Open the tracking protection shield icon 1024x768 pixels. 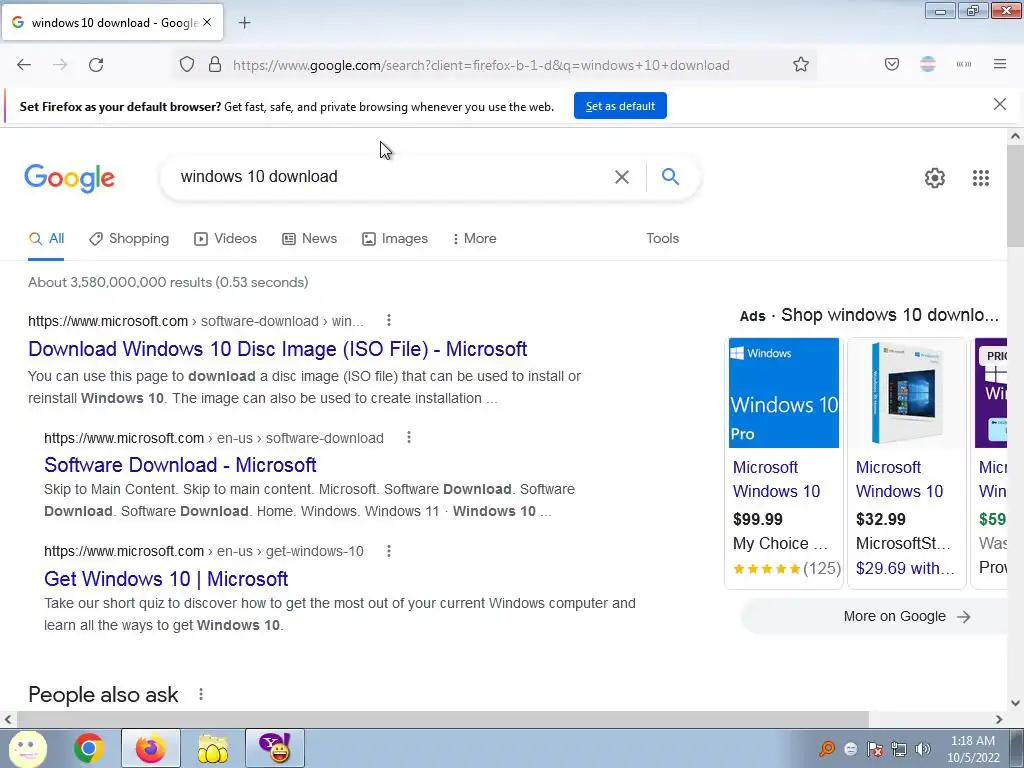(x=187, y=65)
